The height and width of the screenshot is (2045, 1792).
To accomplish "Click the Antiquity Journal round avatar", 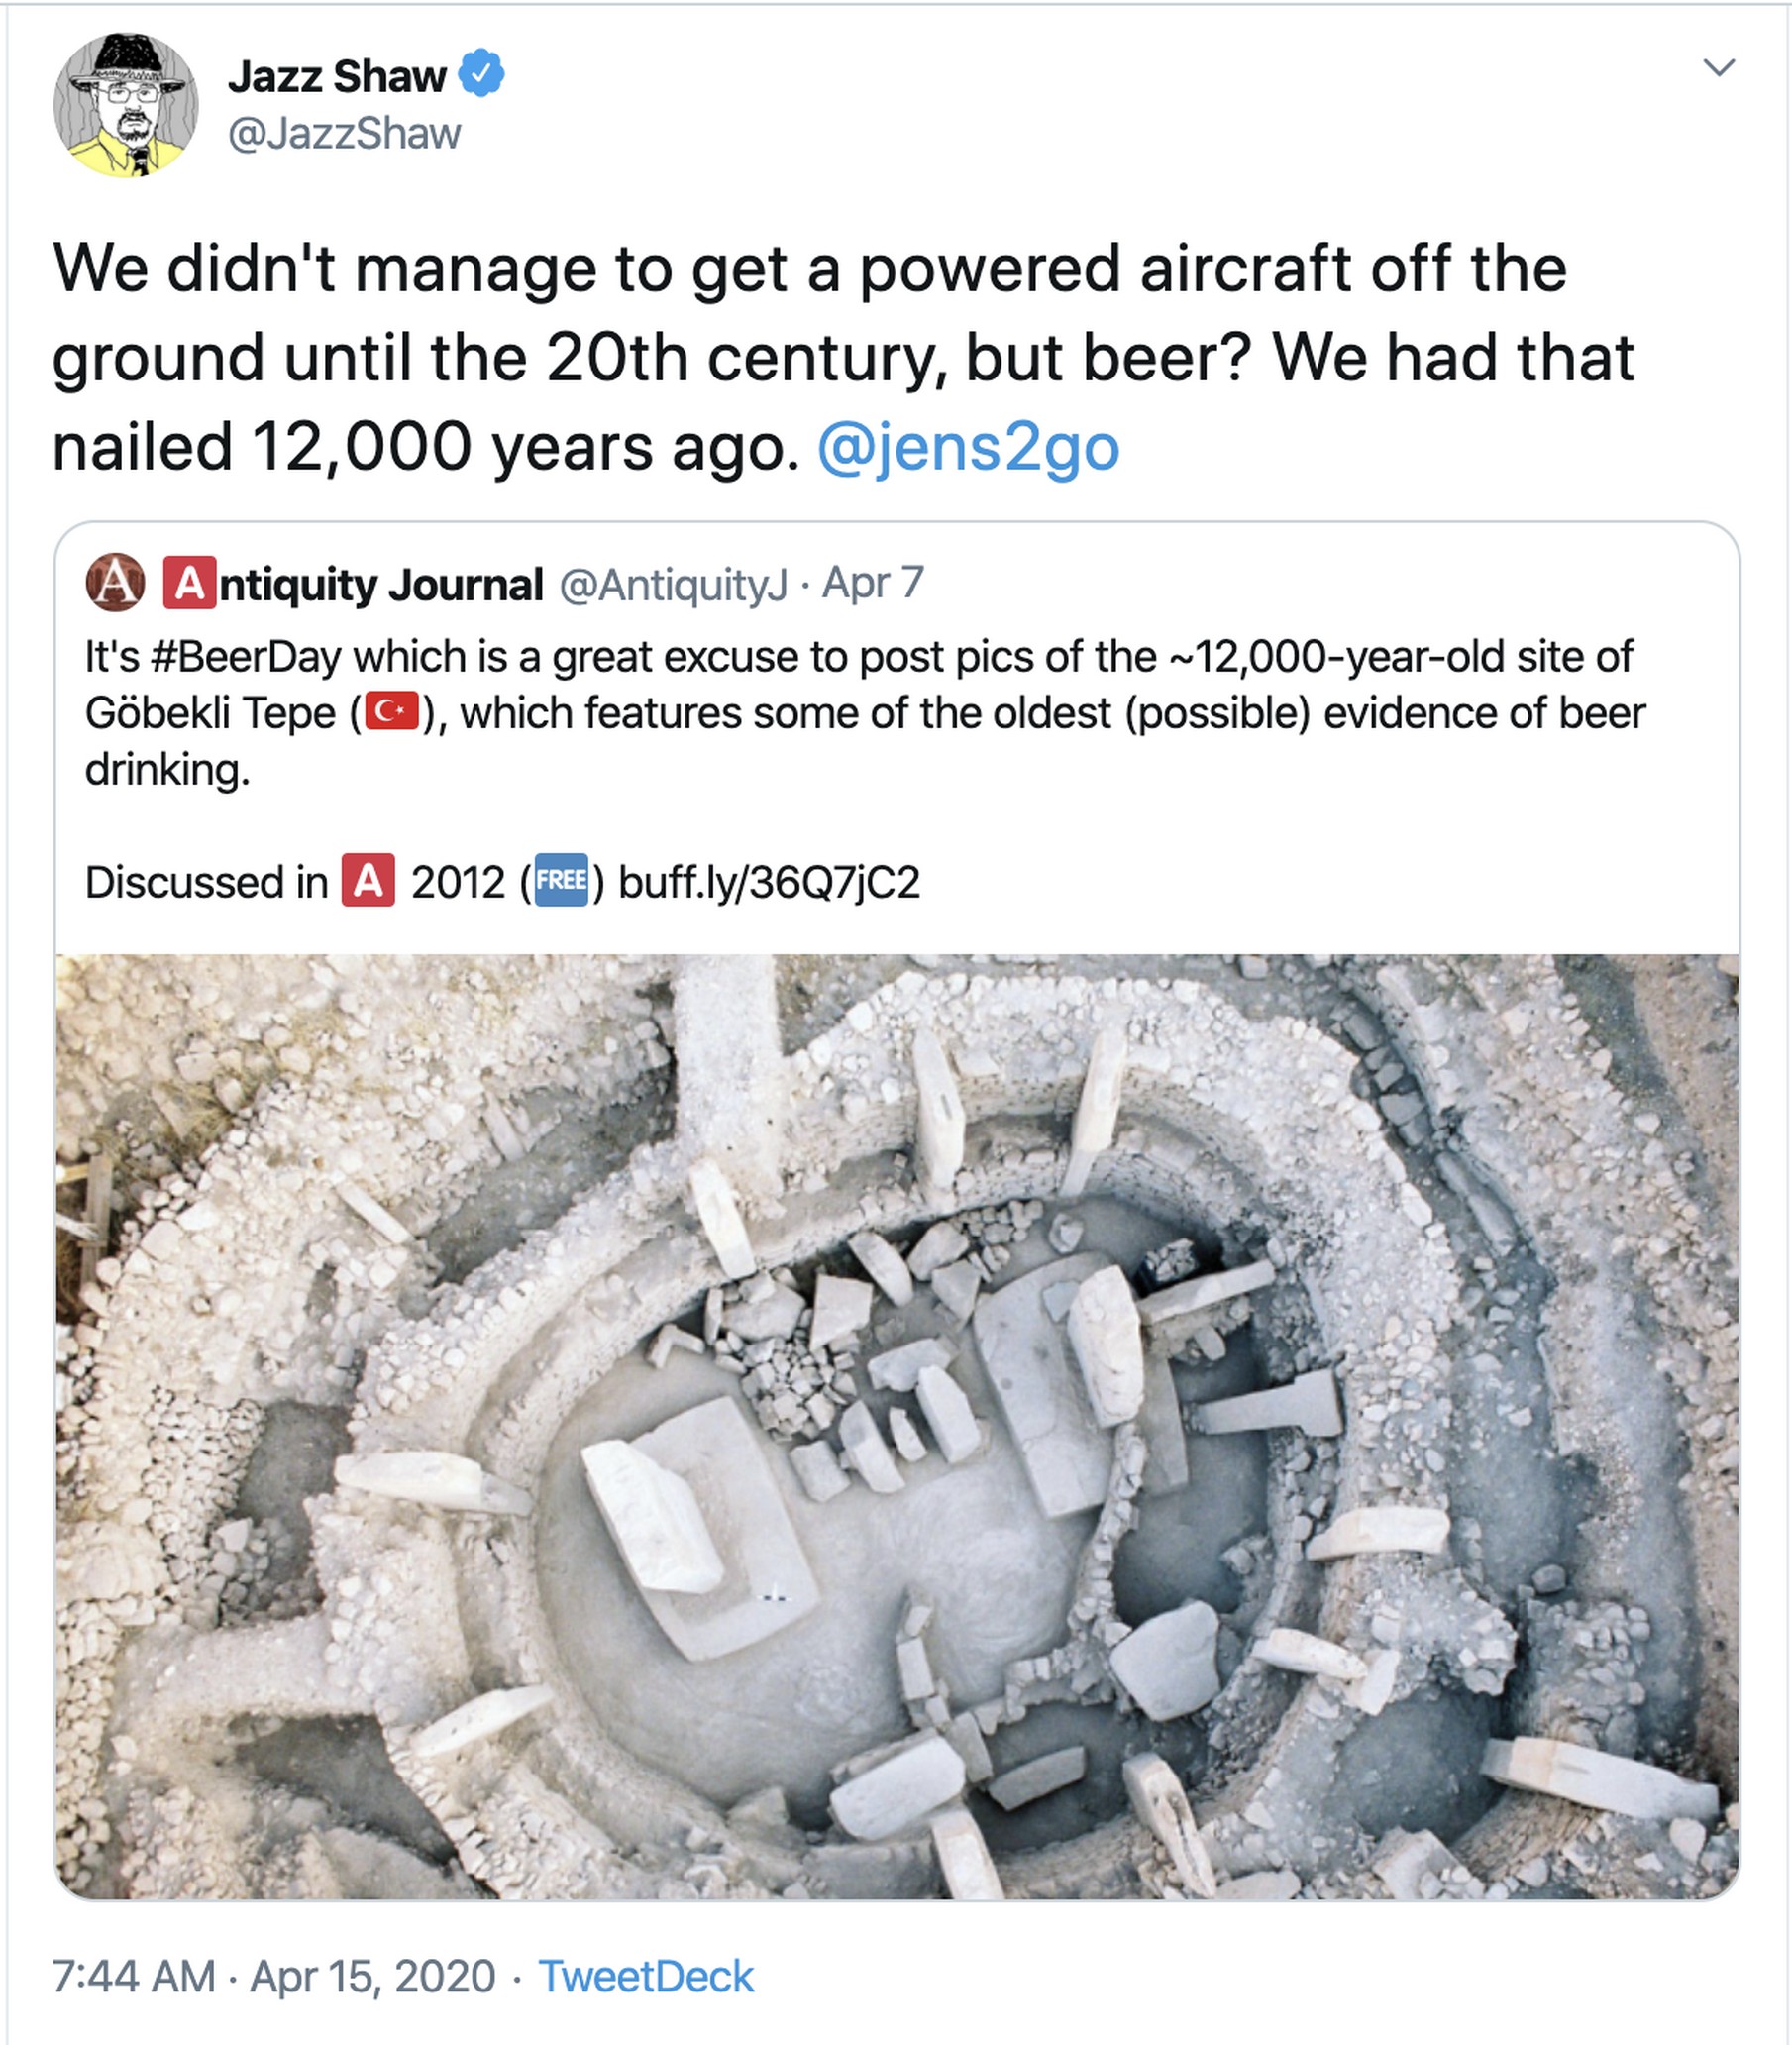I will click(x=115, y=582).
